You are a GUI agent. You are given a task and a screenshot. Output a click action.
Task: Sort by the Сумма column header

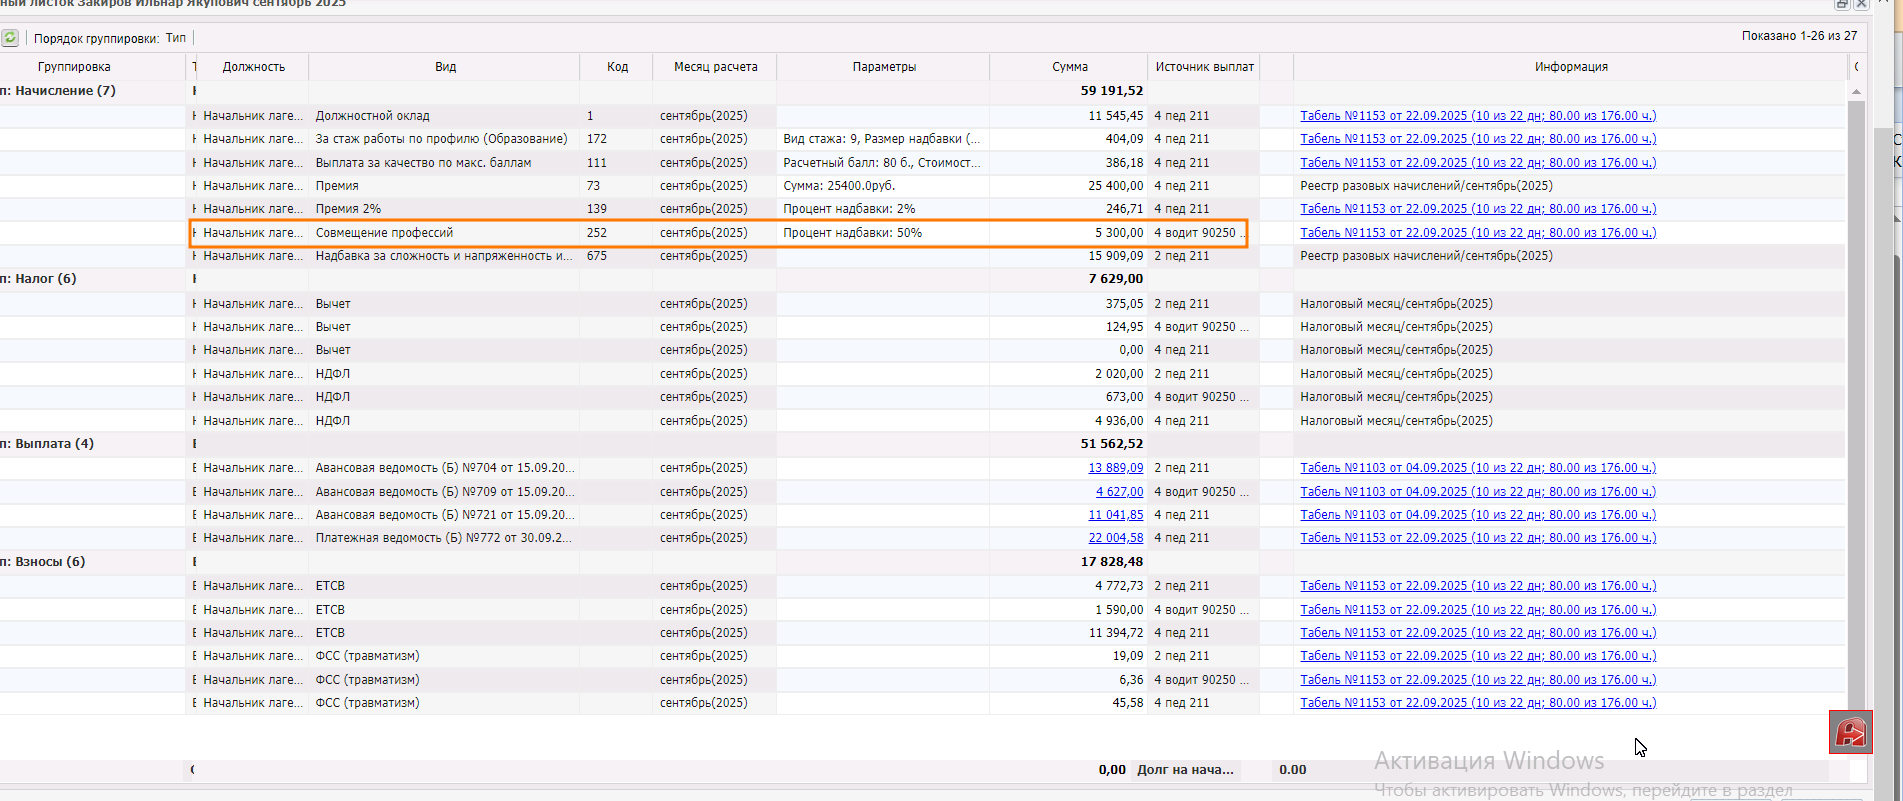1069,67
